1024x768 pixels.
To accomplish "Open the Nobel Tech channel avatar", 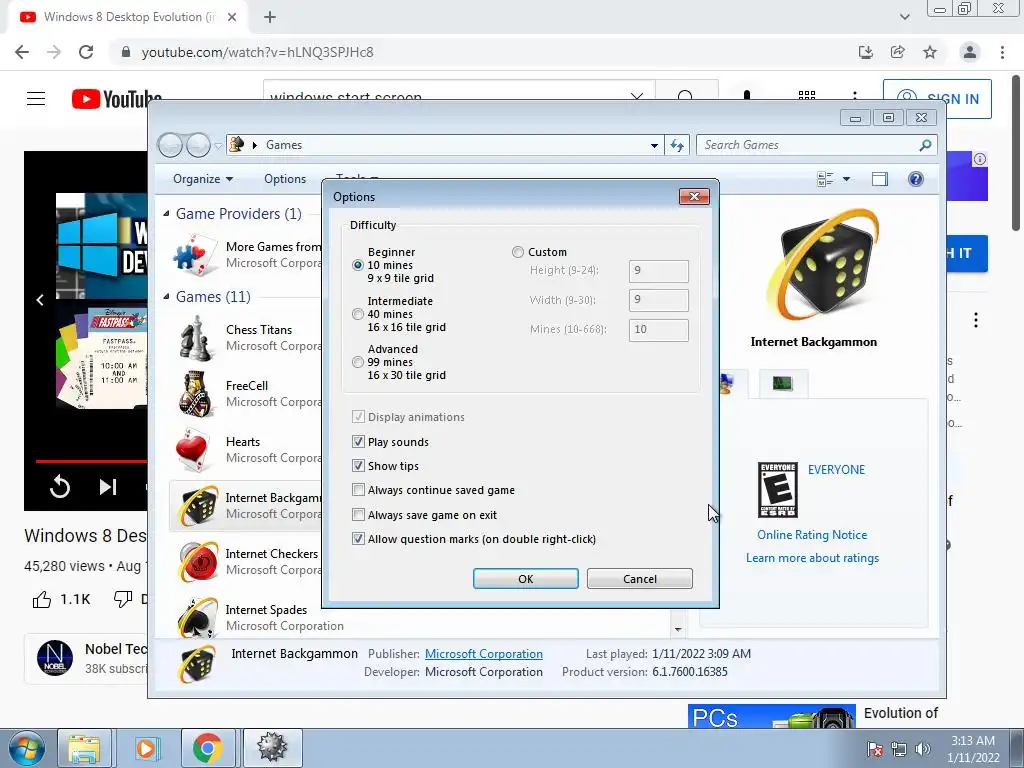I will click(x=55, y=658).
